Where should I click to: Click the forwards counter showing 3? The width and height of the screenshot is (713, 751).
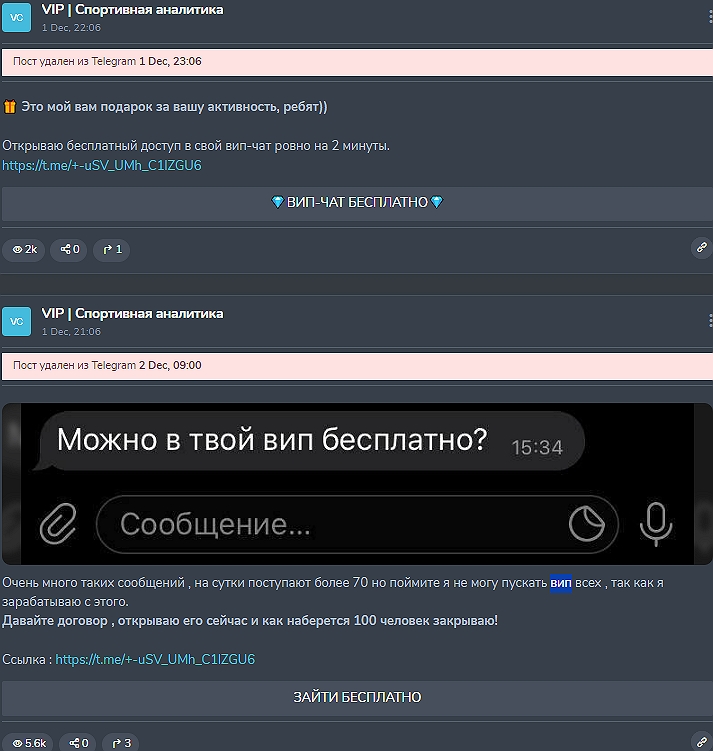click(x=121, y=742)
